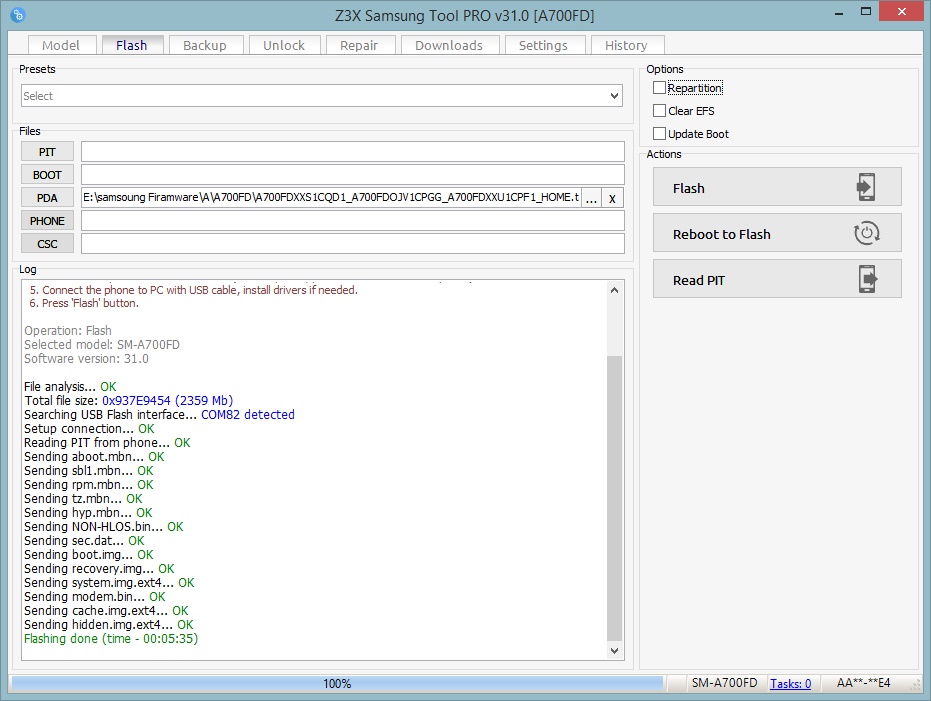Click the log vertical scrollbar thumb
The width and height of the screenshot is (931, 701).
tap(615, 499)
